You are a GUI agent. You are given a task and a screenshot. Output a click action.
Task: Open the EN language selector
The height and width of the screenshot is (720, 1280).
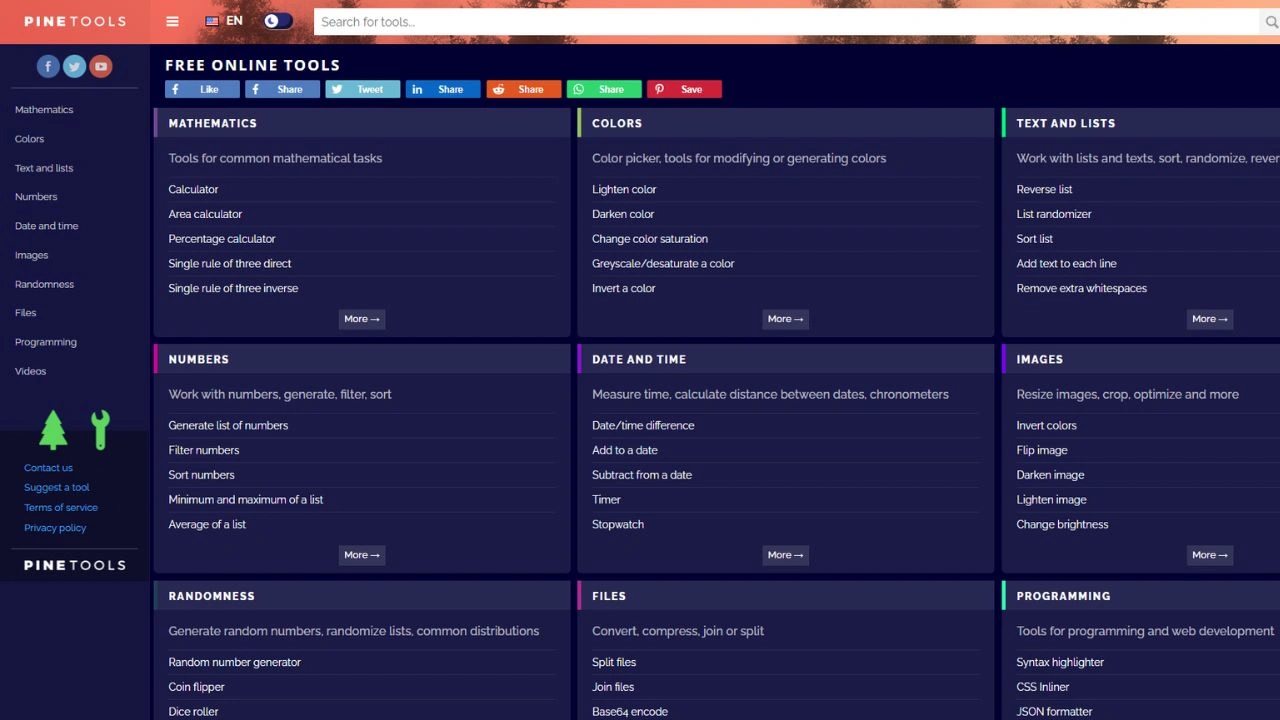[224, 21]
